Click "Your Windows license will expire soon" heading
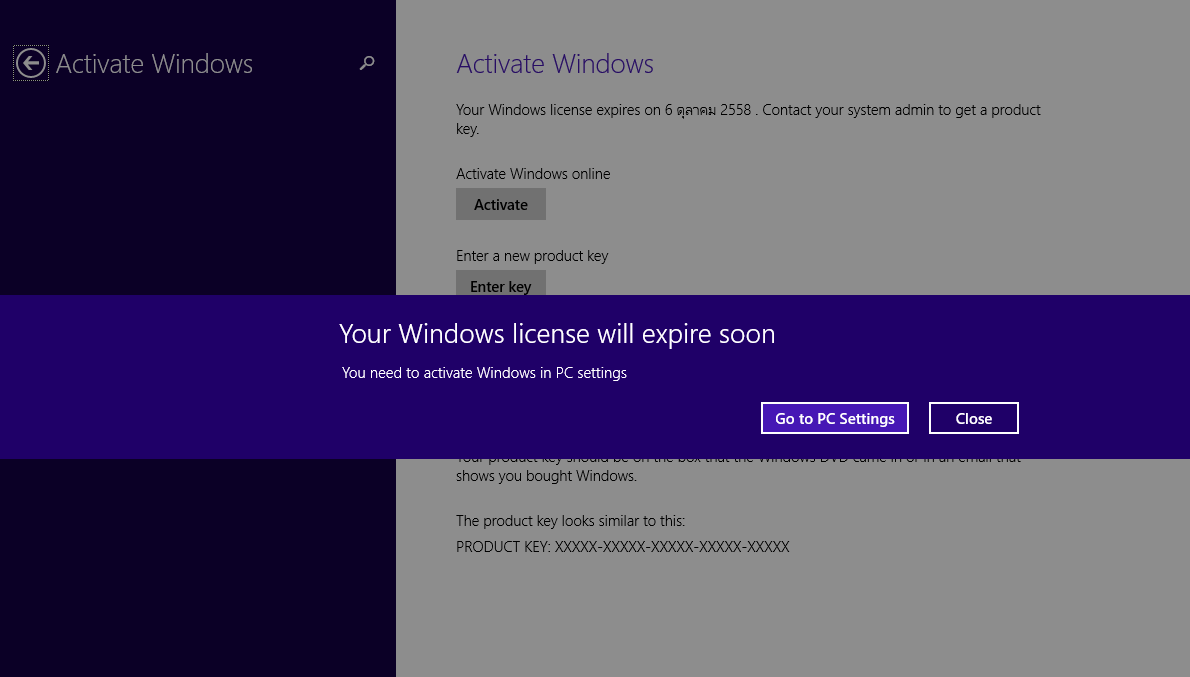 pyautogui.click(x=557, y=334)
